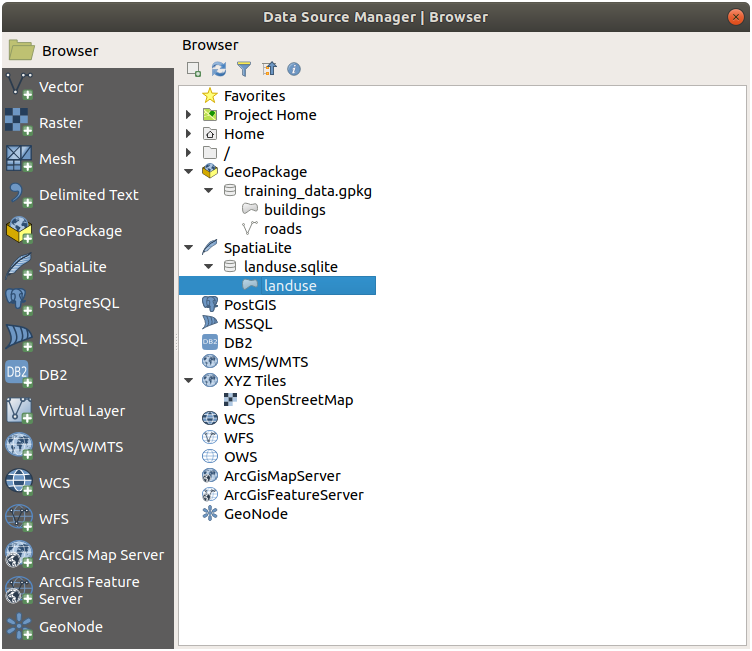Screen dimensions: 752x651
Task: Click the Virtual Layer sidebar icon
Action: (20, 411)
